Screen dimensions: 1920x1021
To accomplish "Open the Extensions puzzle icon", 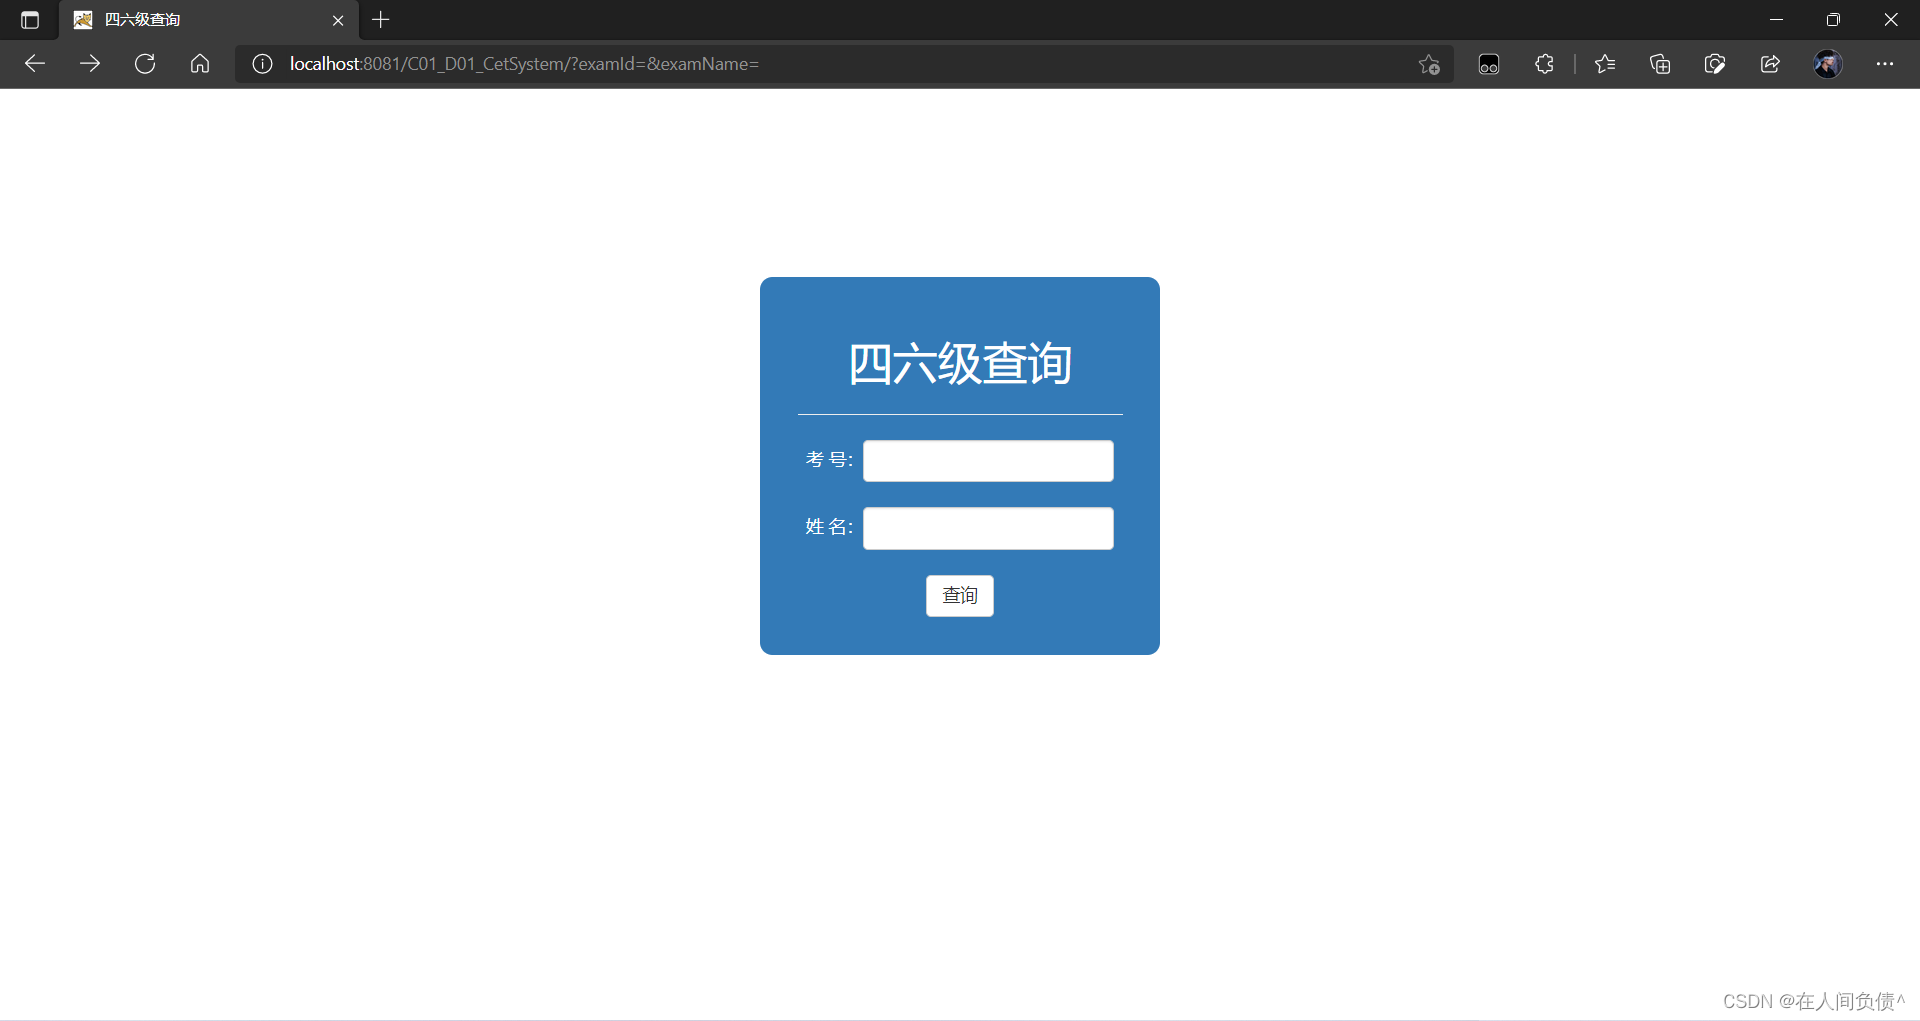I will pos(1543,63).
